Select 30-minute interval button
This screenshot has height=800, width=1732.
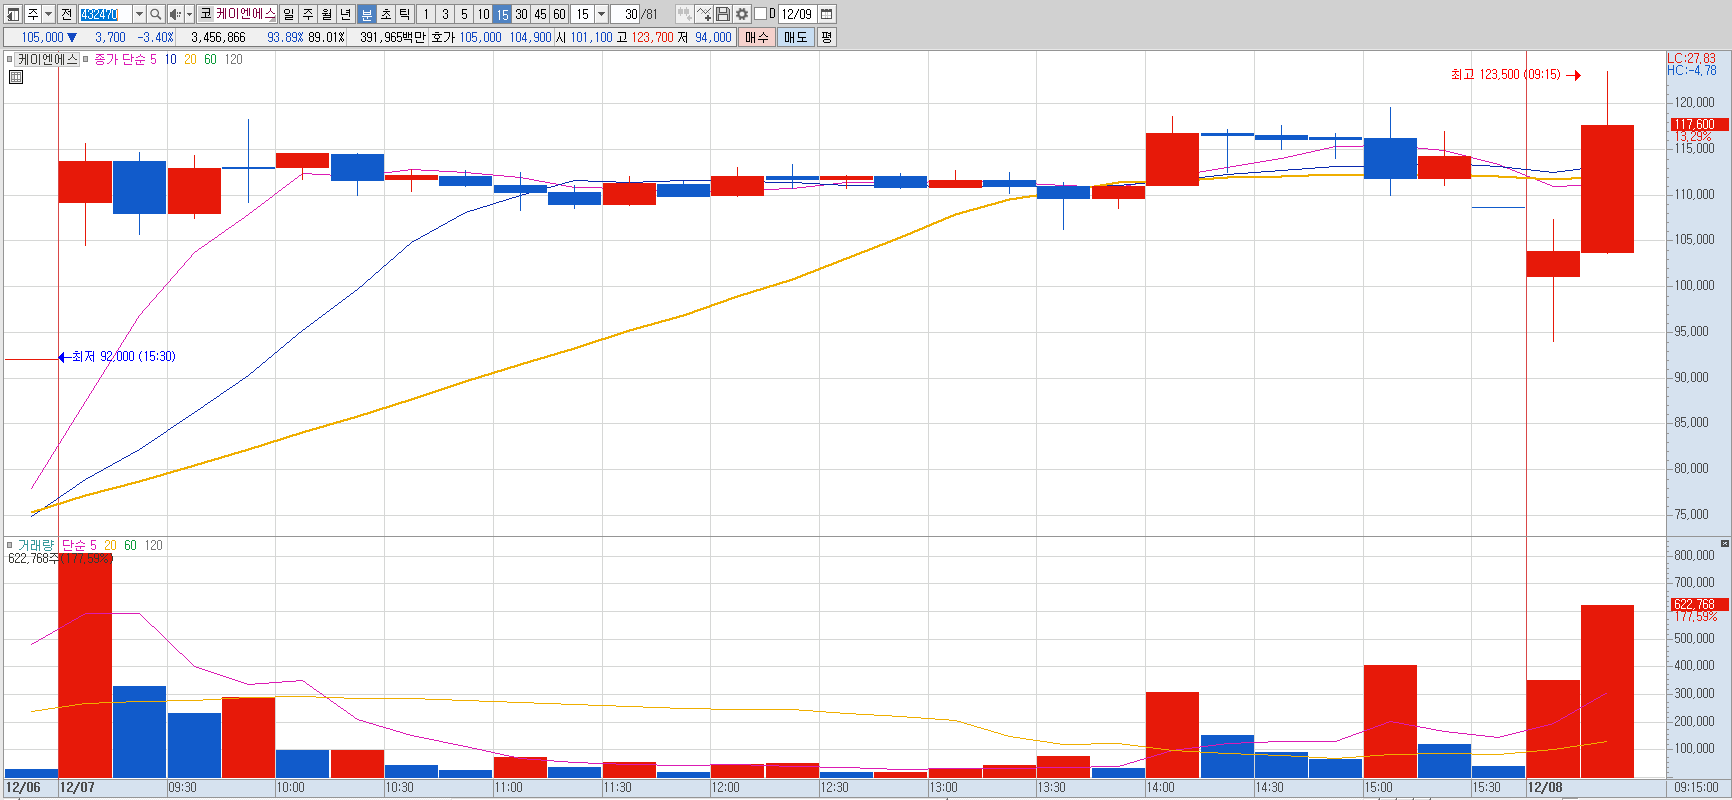521,14
